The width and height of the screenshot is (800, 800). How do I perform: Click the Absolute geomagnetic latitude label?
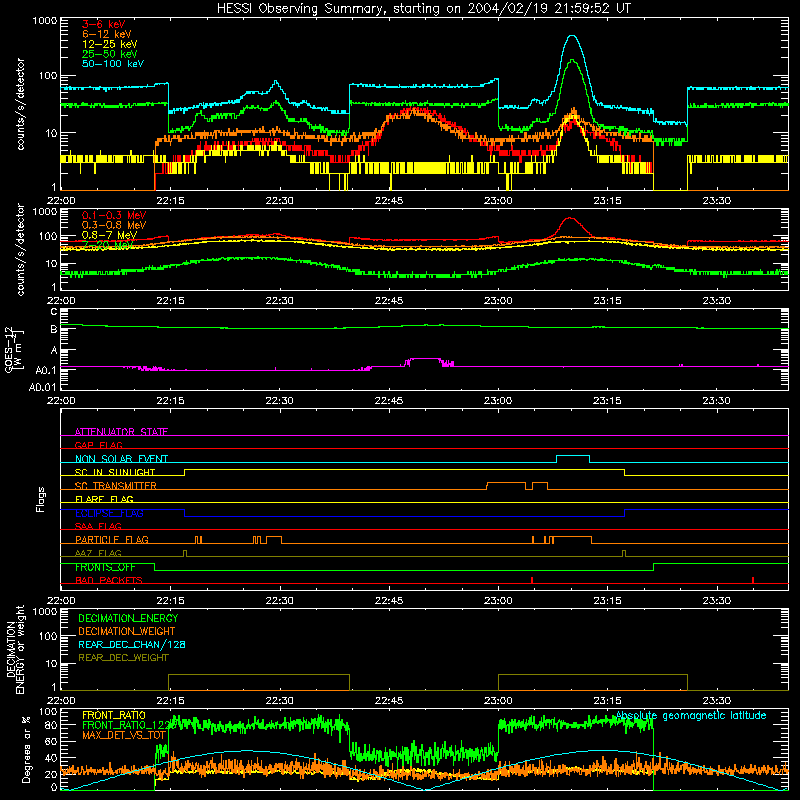pos(691,715)
